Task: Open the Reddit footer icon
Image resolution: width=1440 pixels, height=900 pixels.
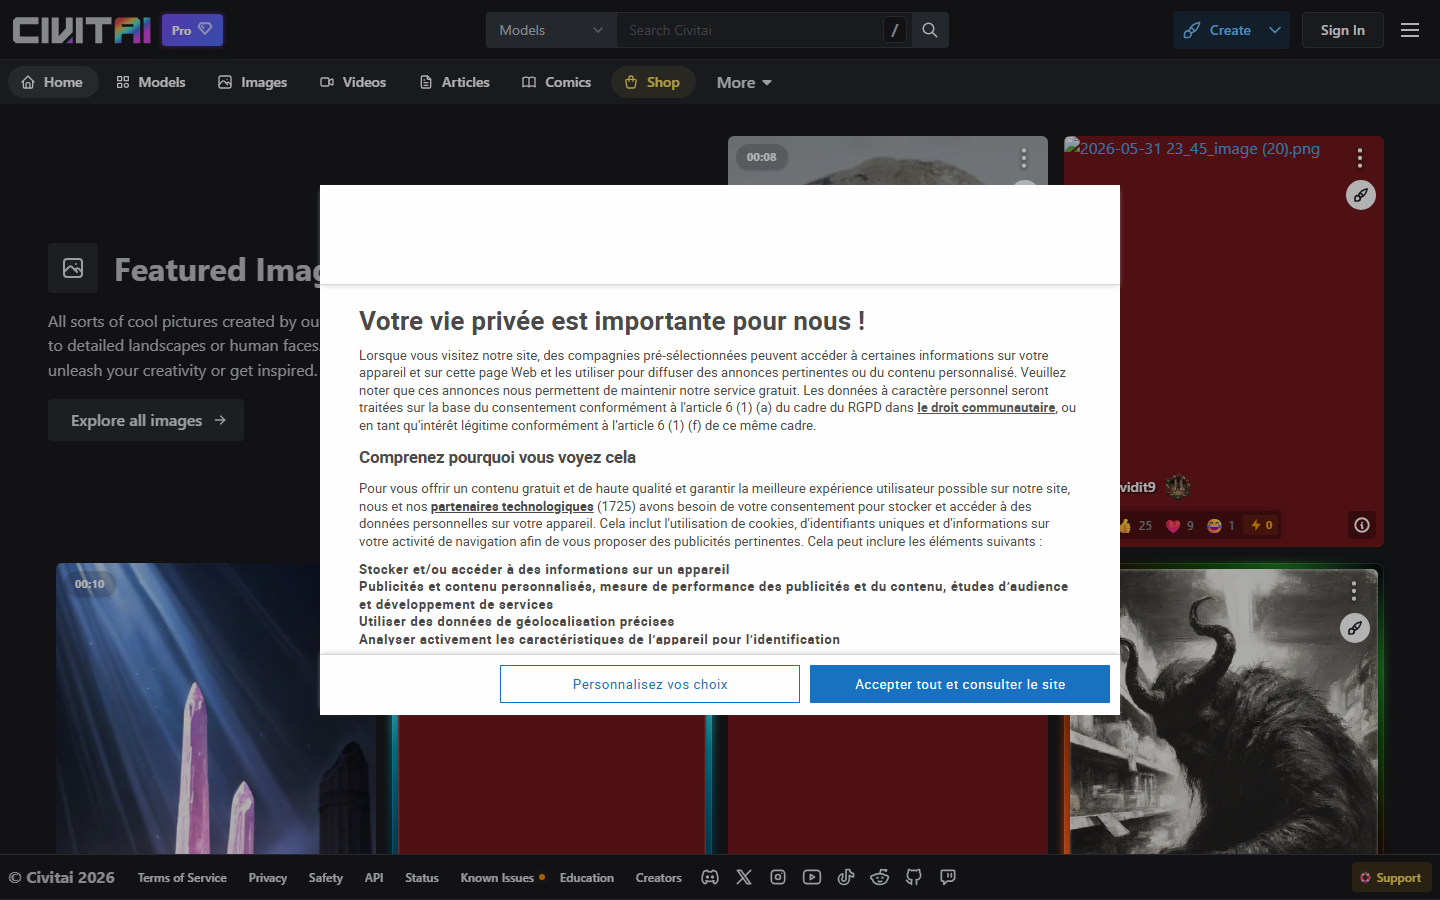Action: [x=880, y=877]
